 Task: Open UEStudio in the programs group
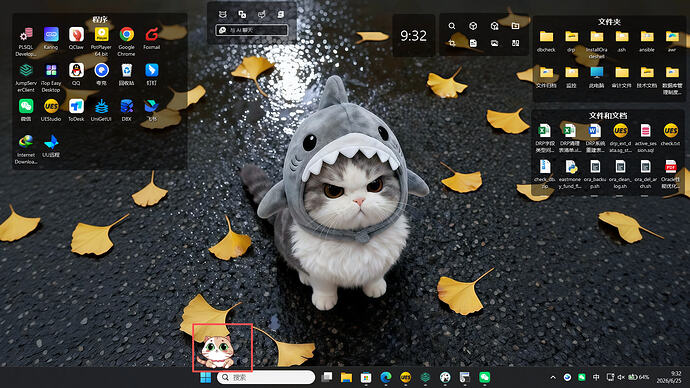[51, 110]
